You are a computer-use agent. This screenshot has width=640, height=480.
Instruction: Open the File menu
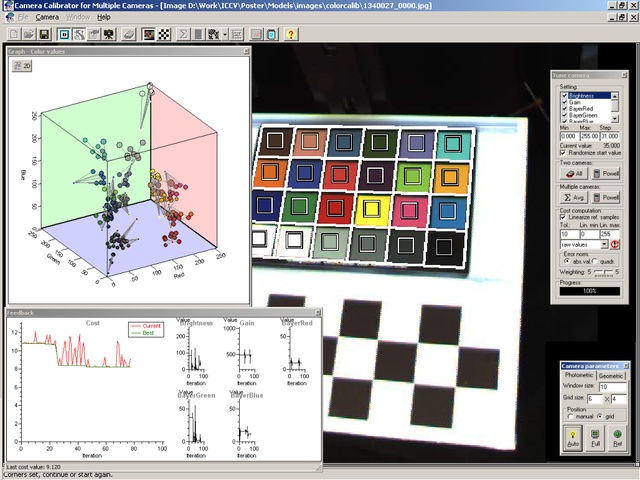23,17
